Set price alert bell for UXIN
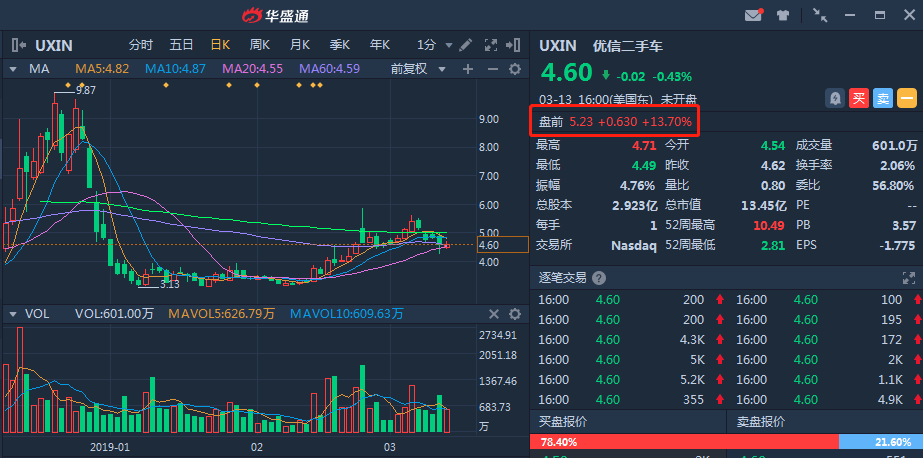The image size is (923, 458). [835, 98]
